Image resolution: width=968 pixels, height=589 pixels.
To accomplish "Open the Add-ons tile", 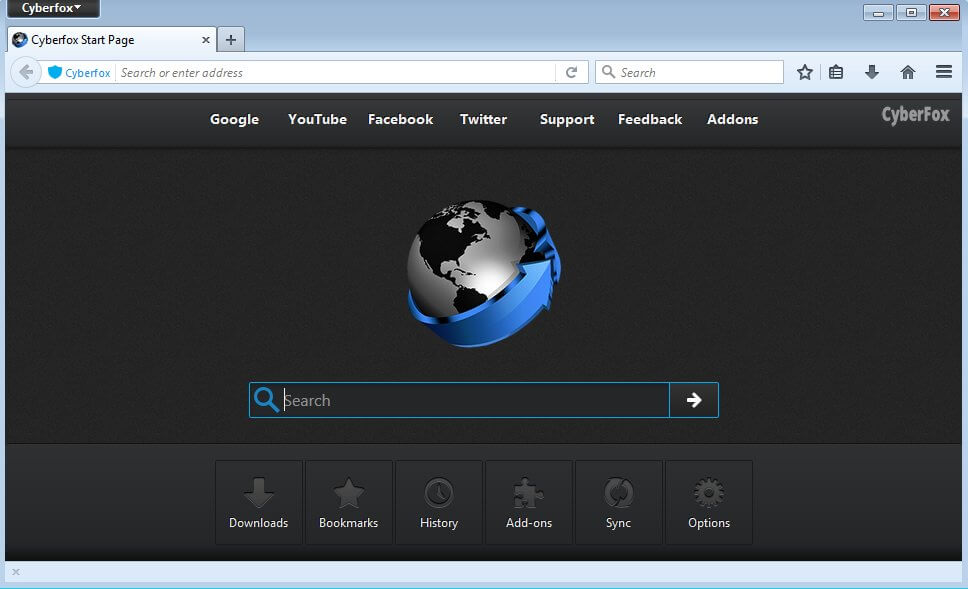I will (529, 503).
